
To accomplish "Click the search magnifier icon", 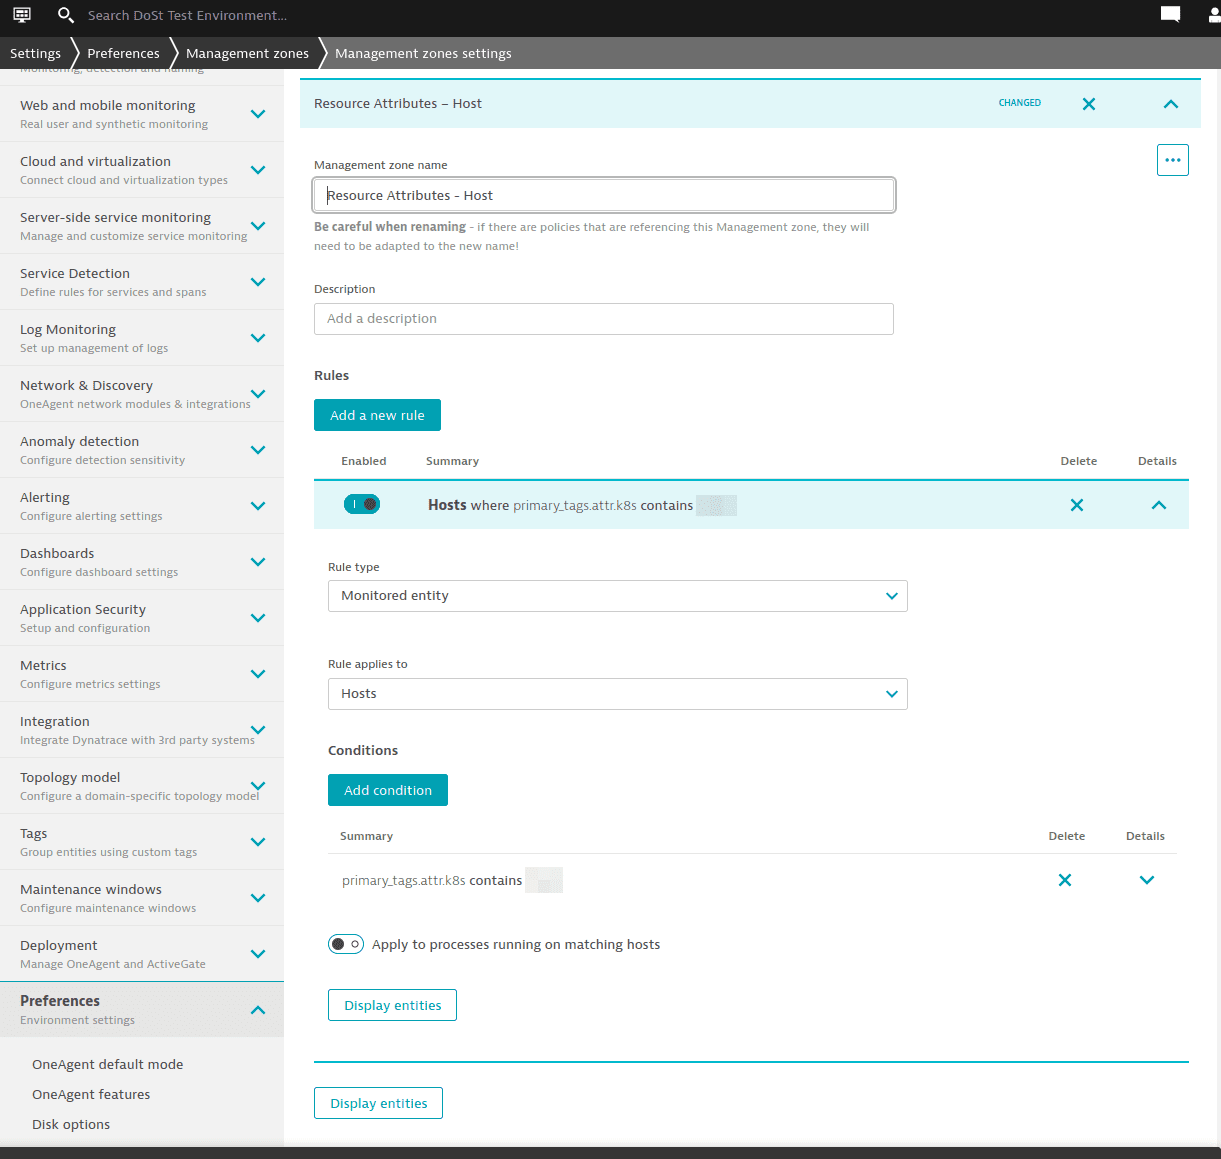I will 66,15.
